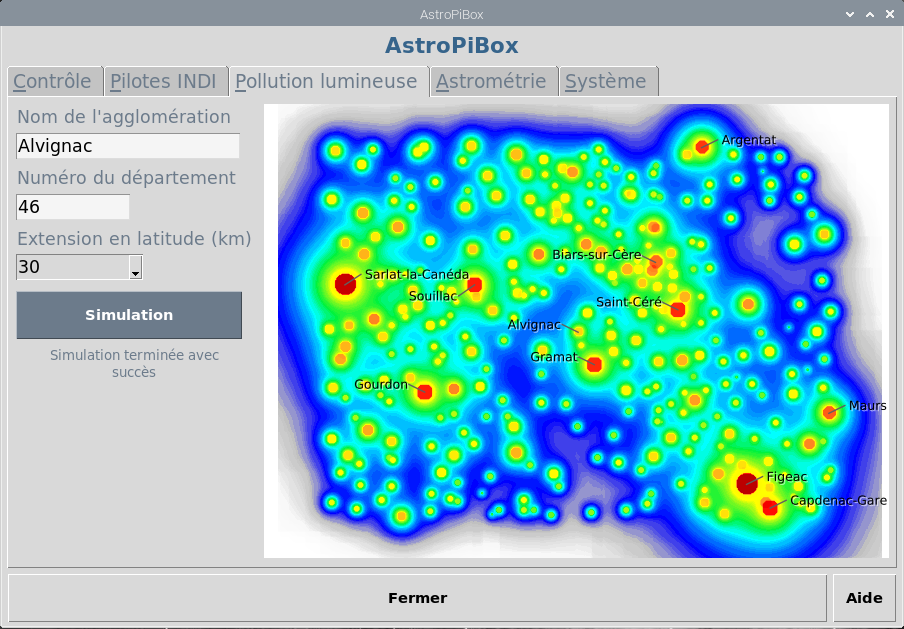Open the Astrométrie tab
The height and width of the screenshot is (629, 904).
point(491,82)
